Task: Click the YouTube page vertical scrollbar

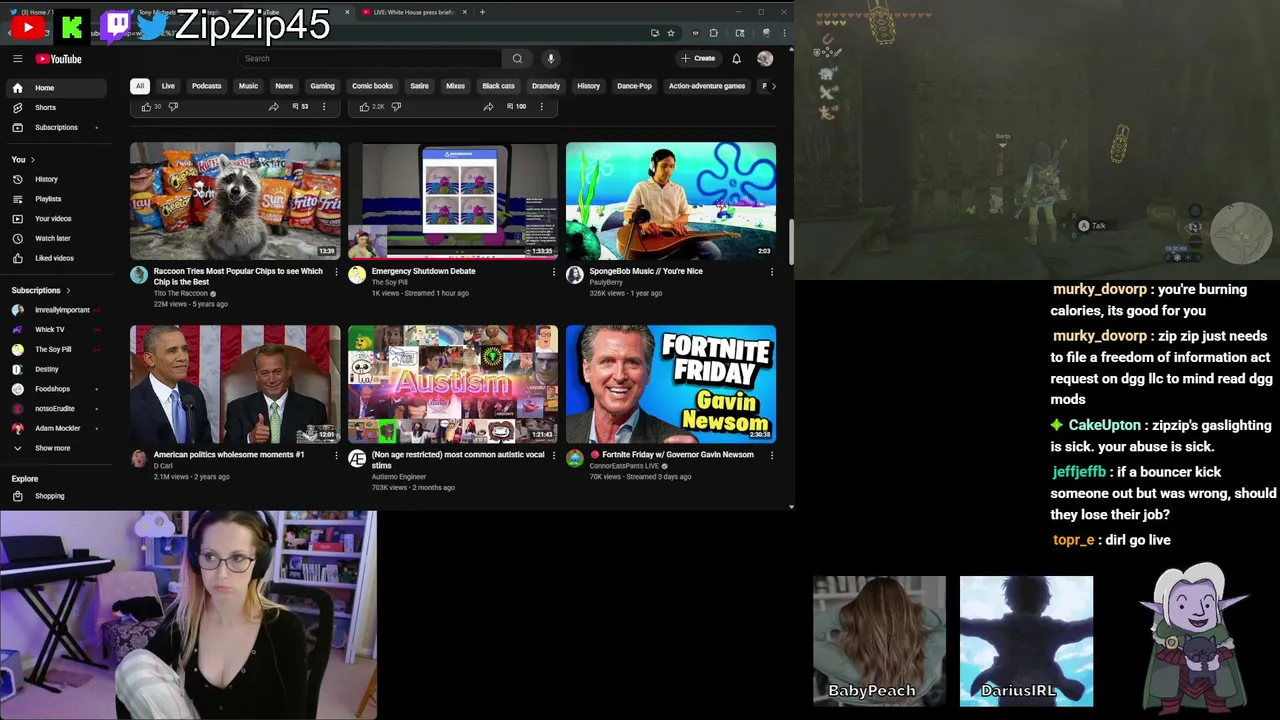Action: (x=791, y=240)
